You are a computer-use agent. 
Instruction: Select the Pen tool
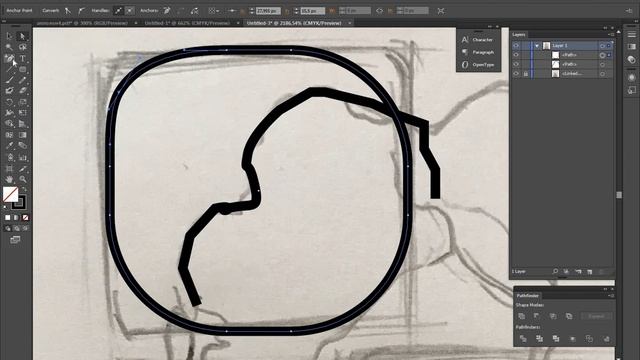coord(9,58)
